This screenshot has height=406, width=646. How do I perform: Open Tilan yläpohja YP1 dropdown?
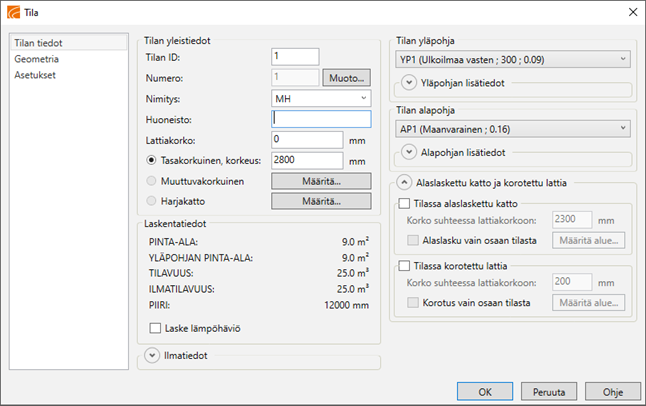510,59
